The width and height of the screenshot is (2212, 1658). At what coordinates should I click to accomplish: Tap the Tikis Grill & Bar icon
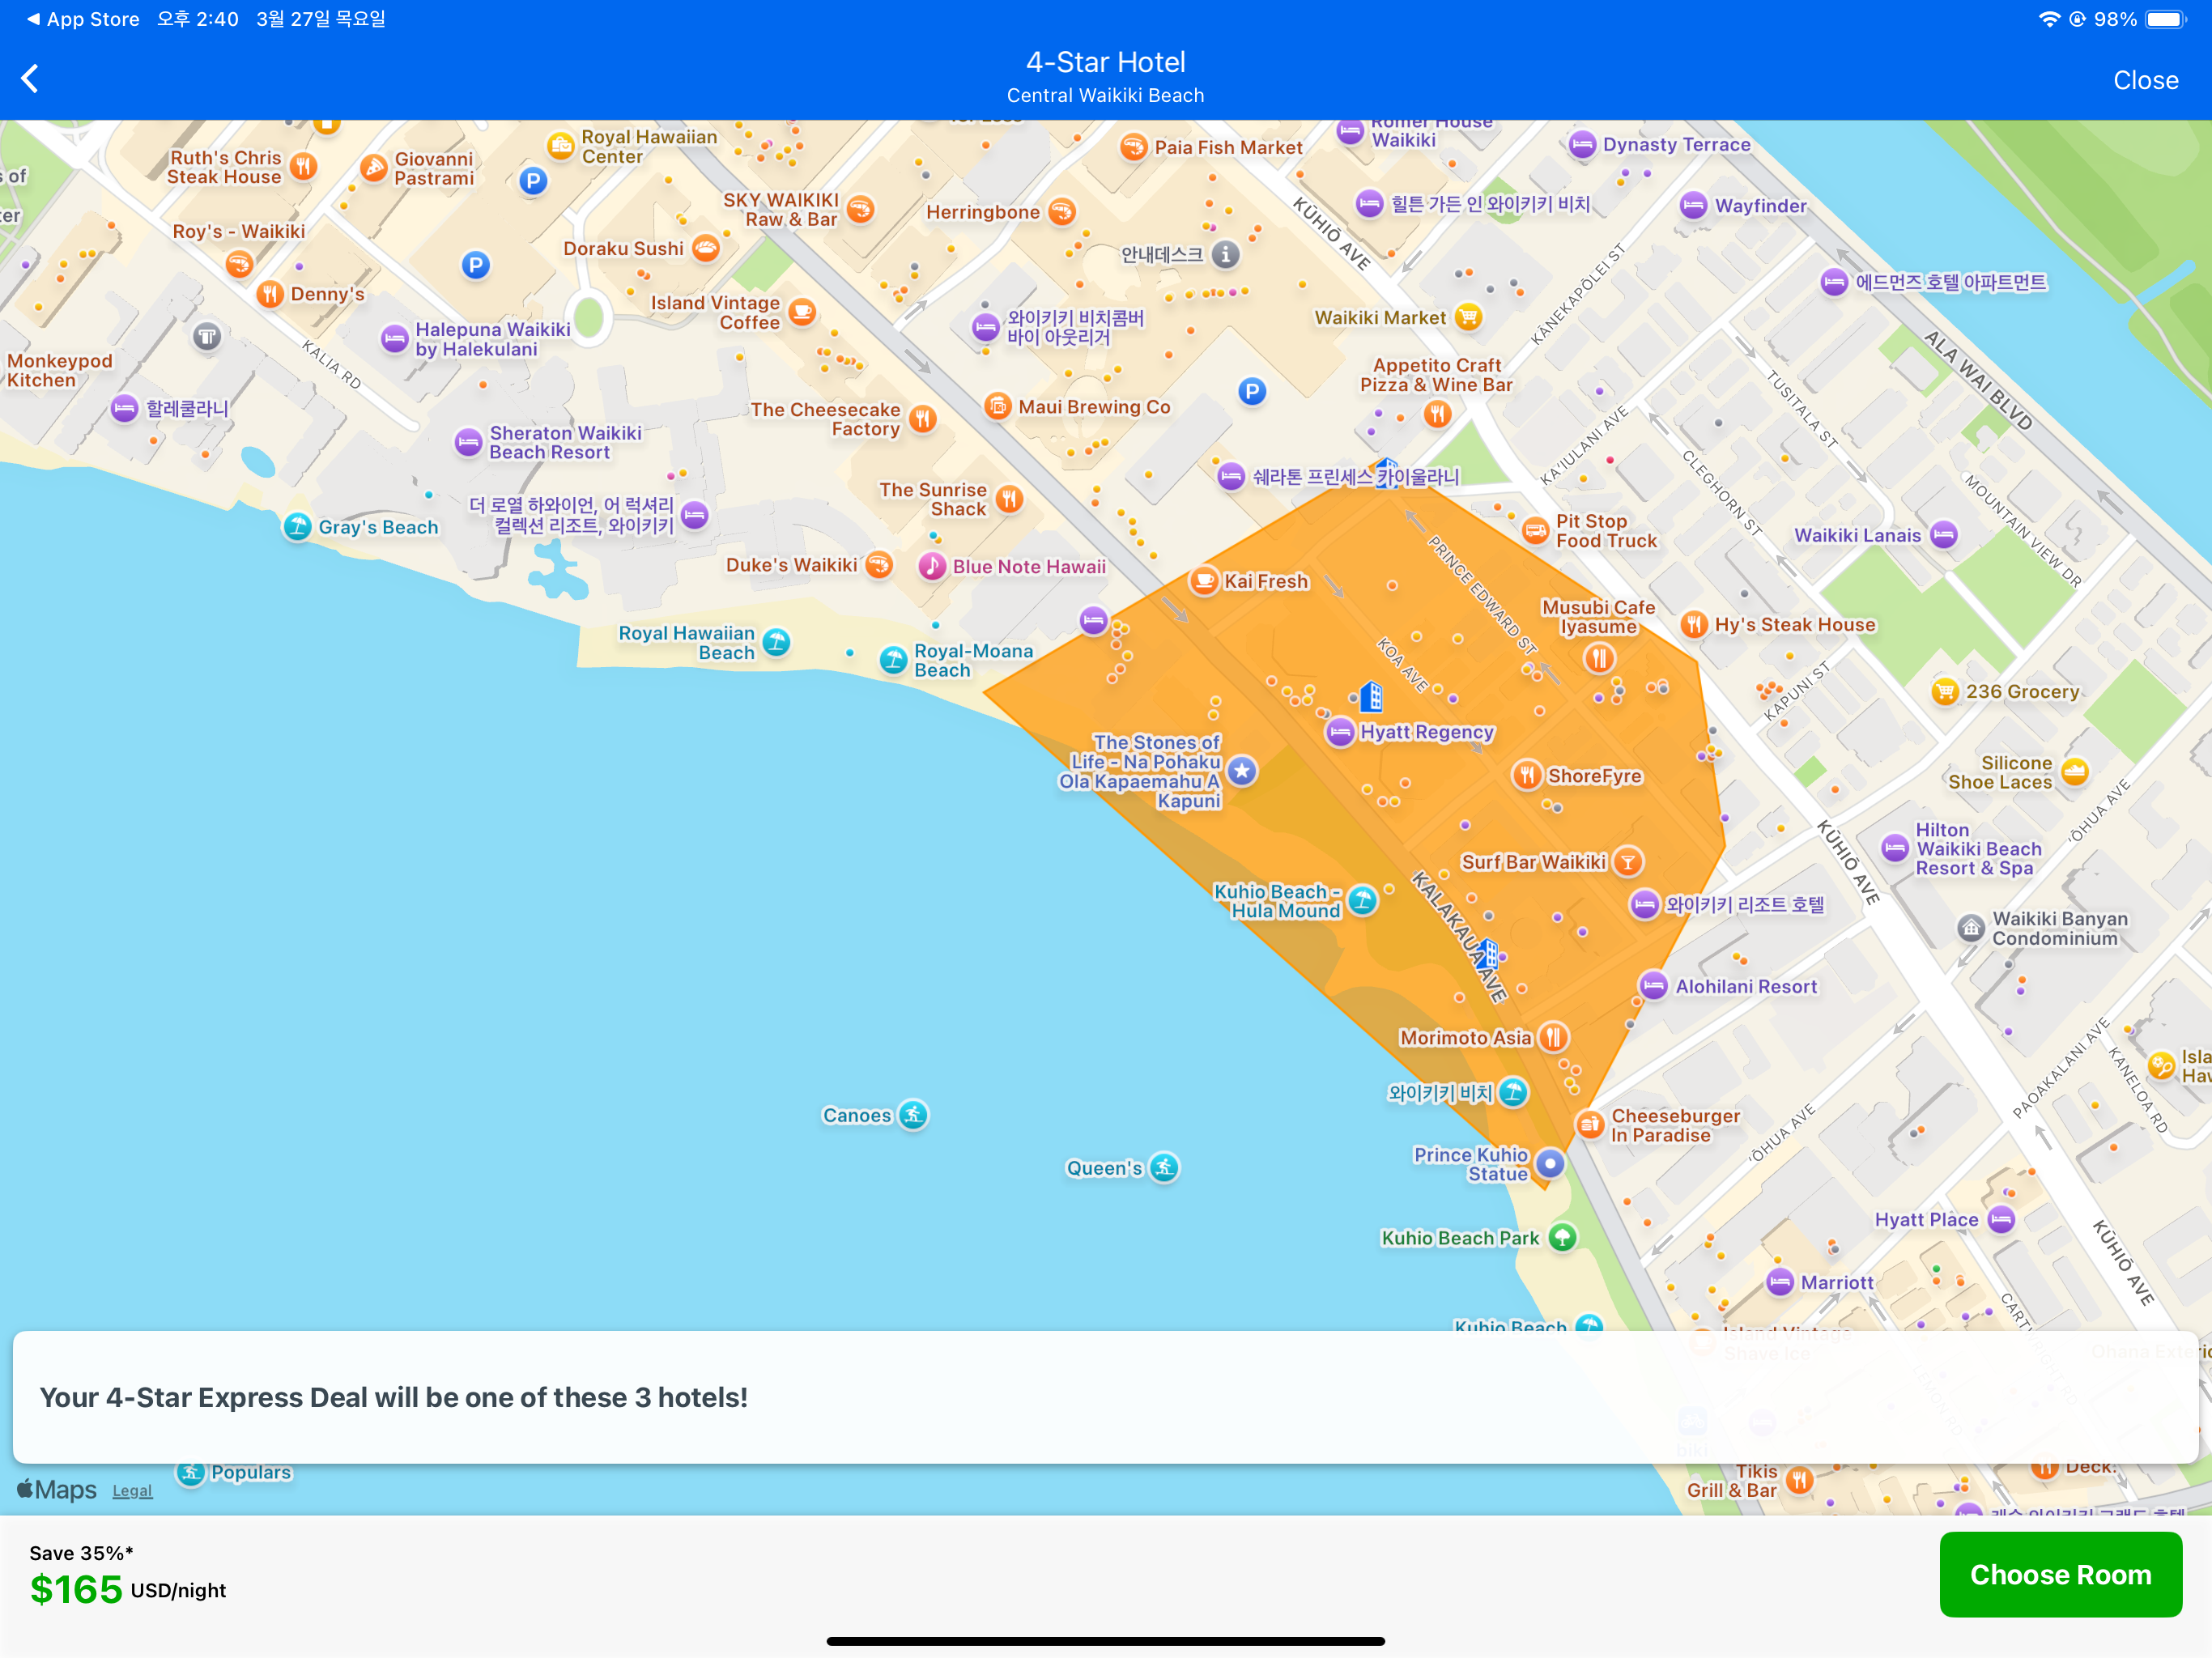(1799, 1480)
